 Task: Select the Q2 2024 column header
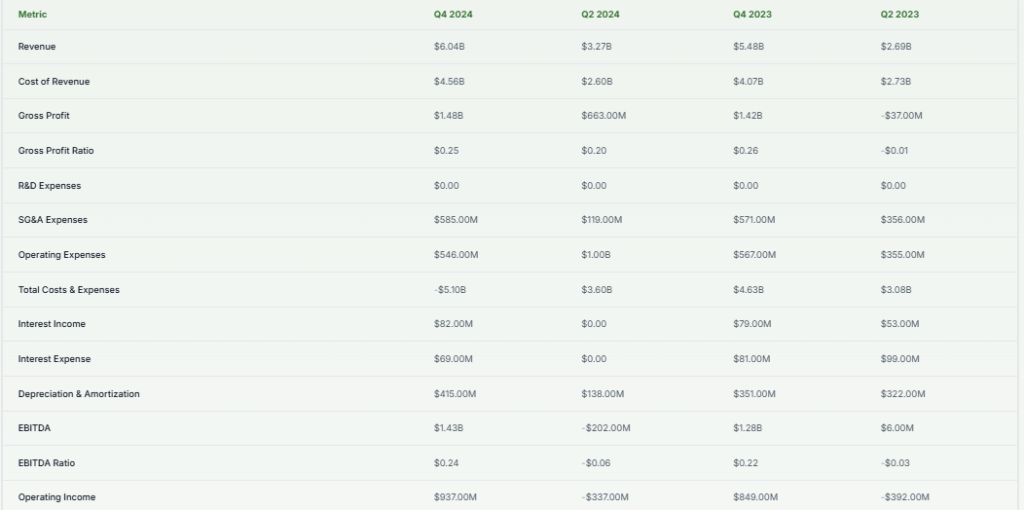pyautogui.click(x=602, y=15)
